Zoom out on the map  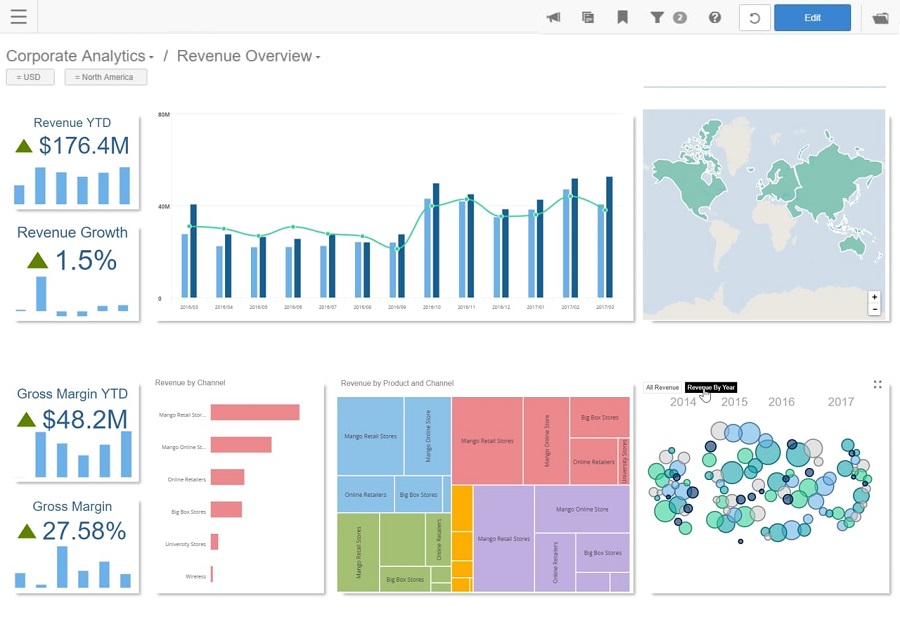(x=874, y=309)
